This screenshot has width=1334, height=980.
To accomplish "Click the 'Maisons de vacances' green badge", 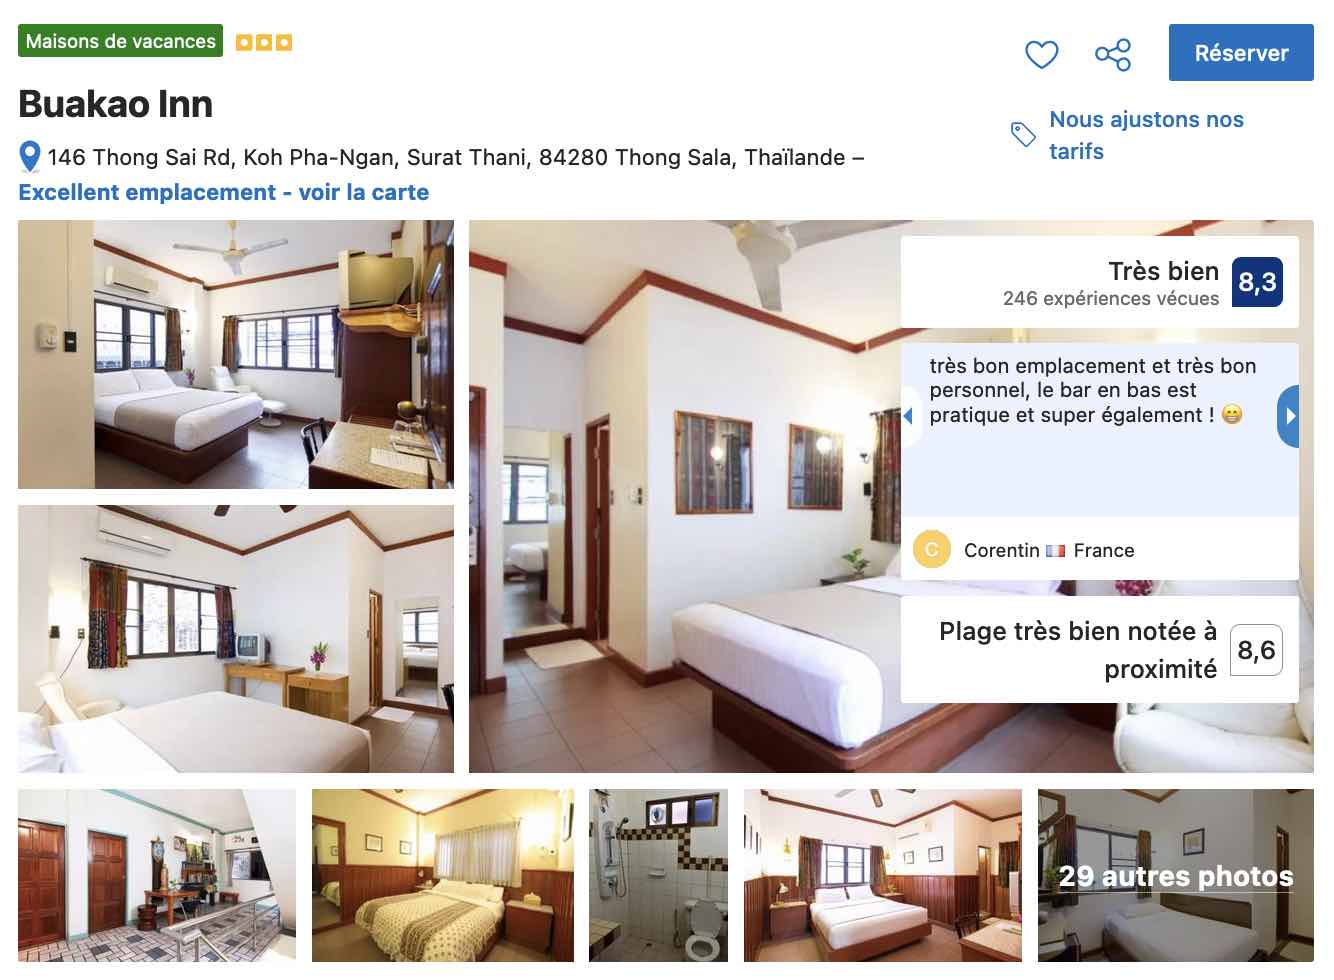I will (120, 41).
